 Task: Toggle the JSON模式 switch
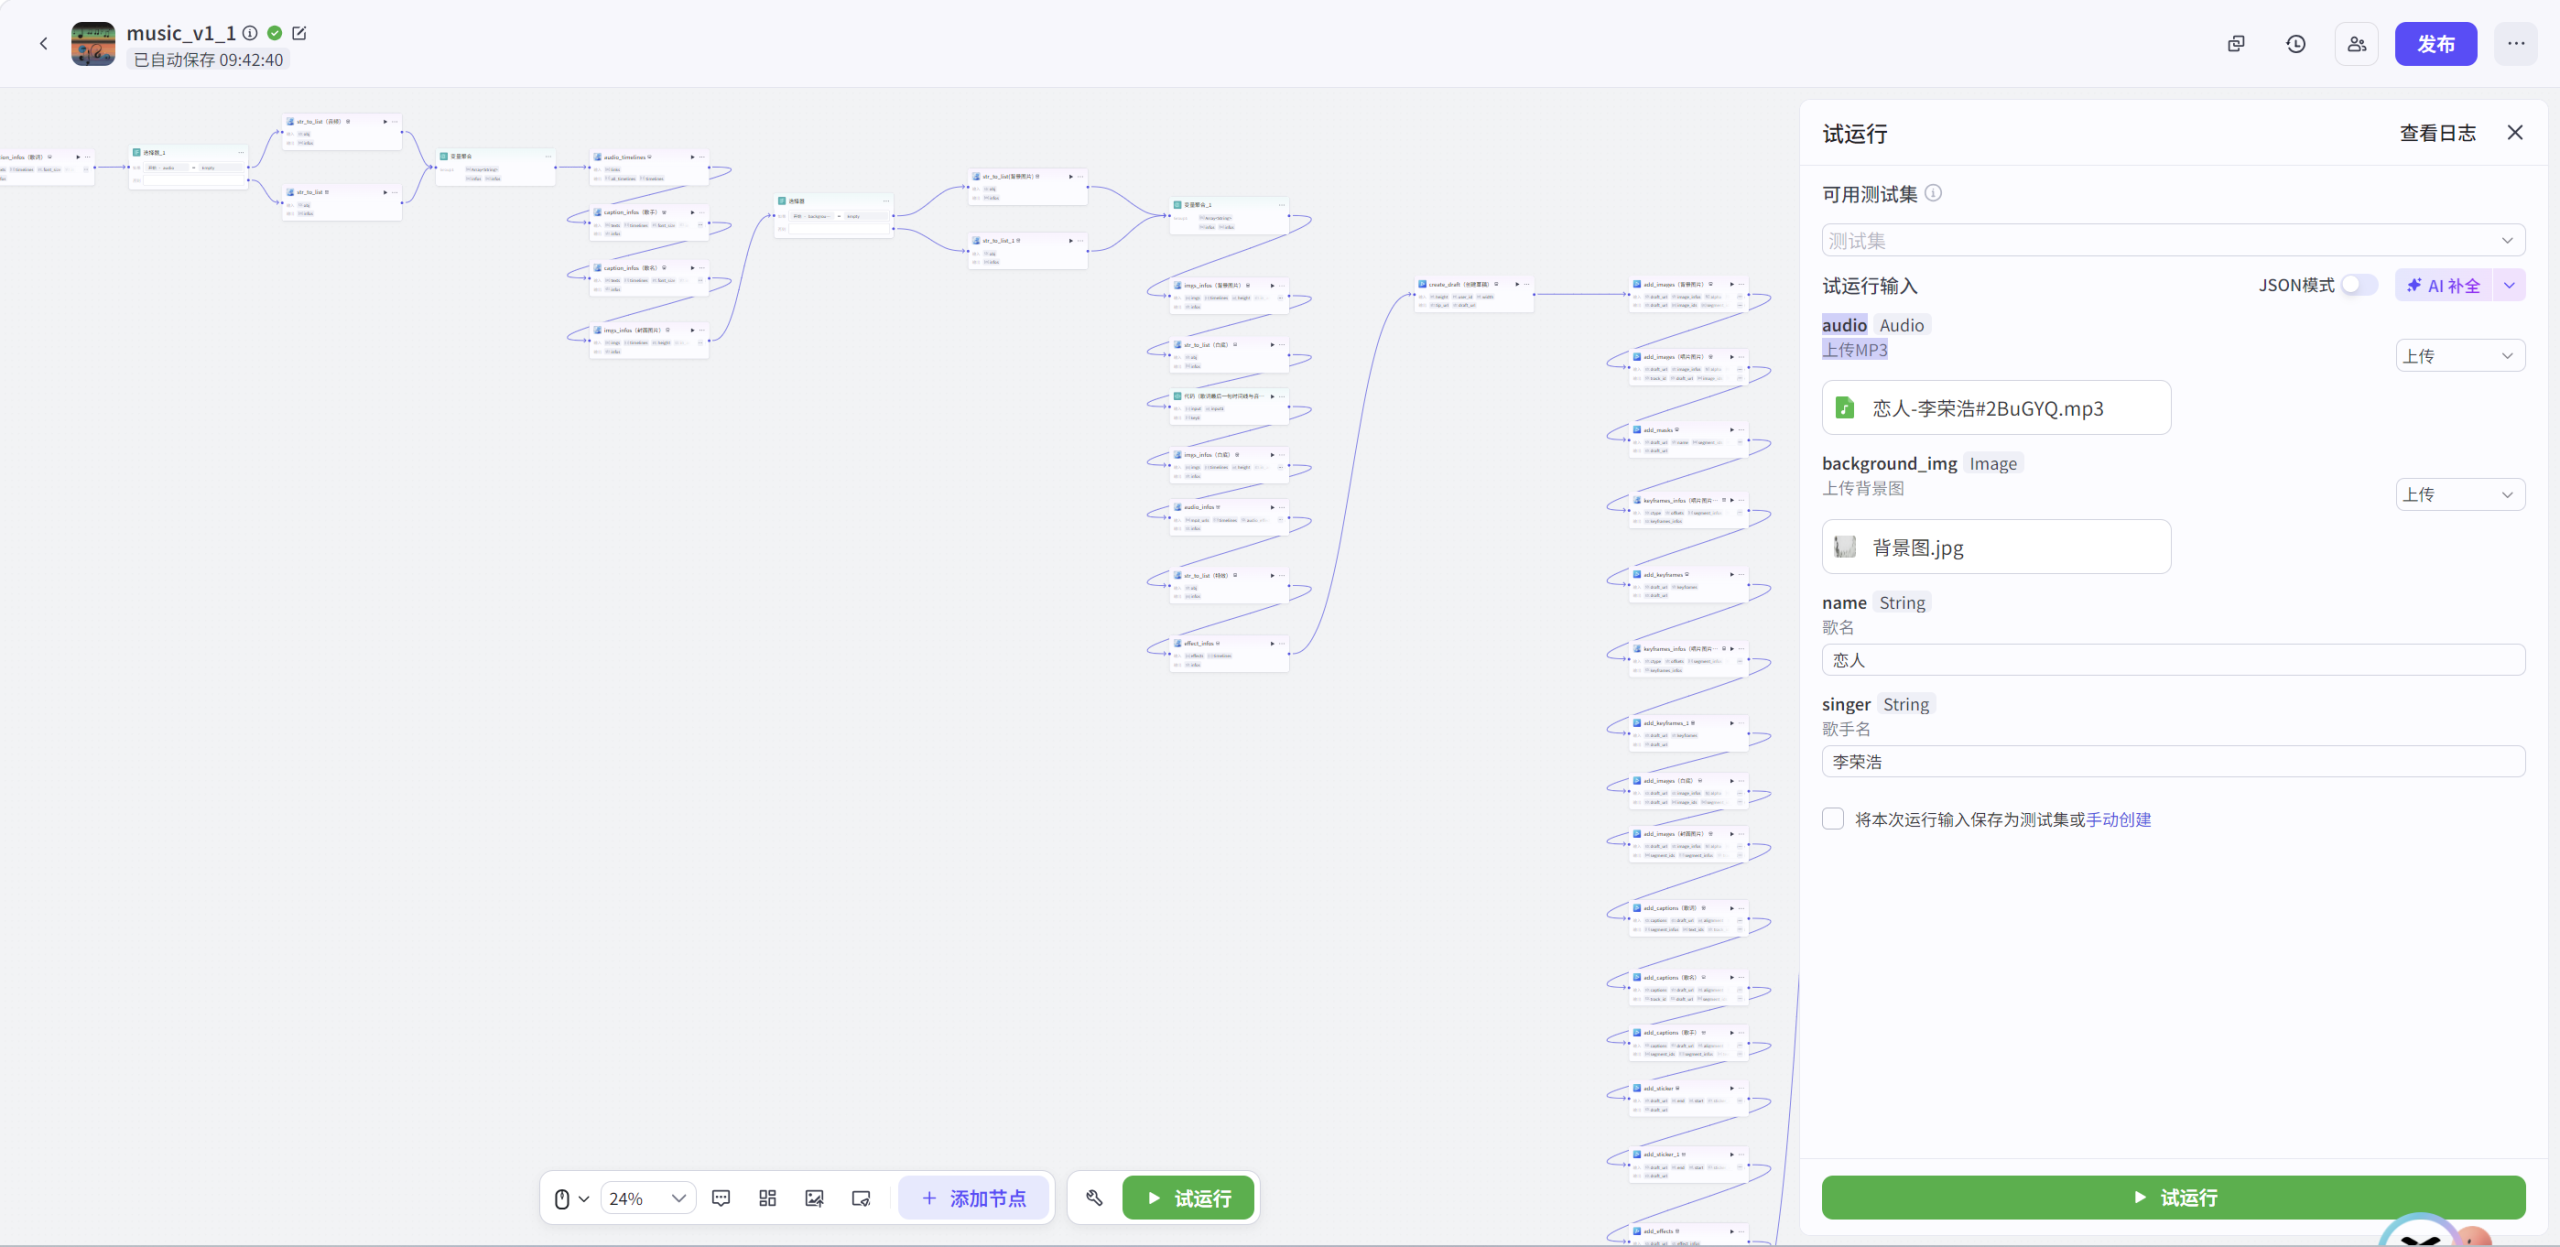point(2359,285)
